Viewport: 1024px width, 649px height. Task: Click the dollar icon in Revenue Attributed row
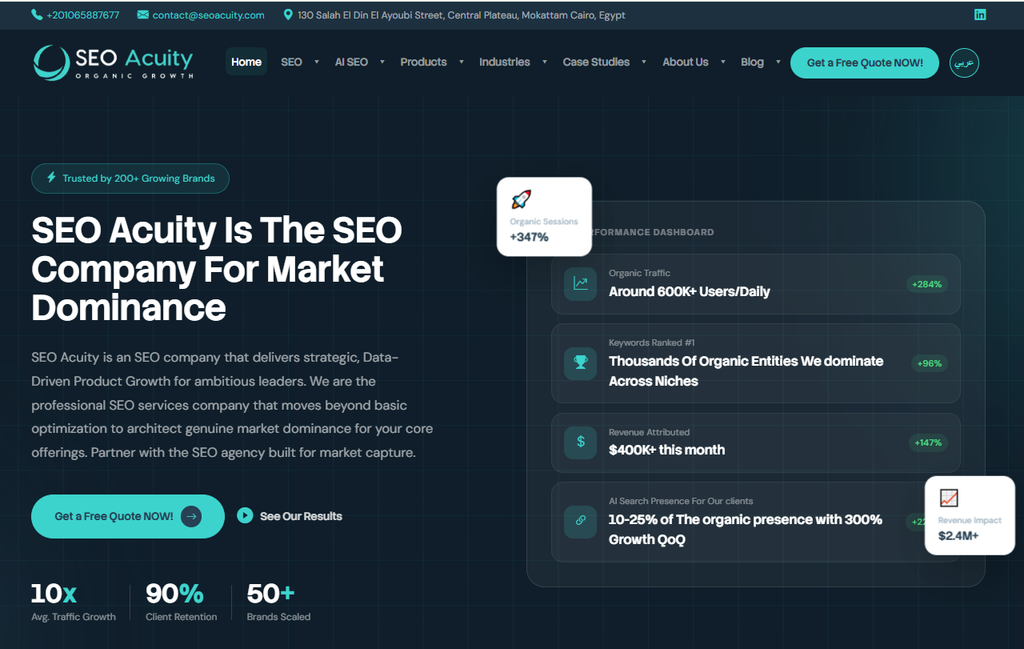[x=580, y=443]
